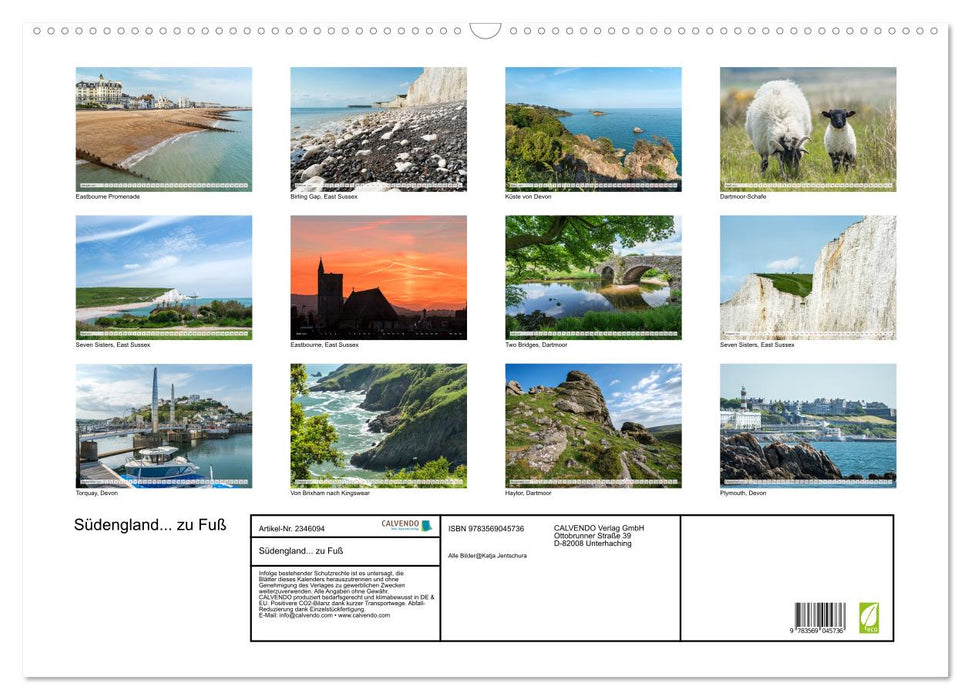Click the ISBN barcode
This screenshot has height=700, width=971.
pos(819,618)
